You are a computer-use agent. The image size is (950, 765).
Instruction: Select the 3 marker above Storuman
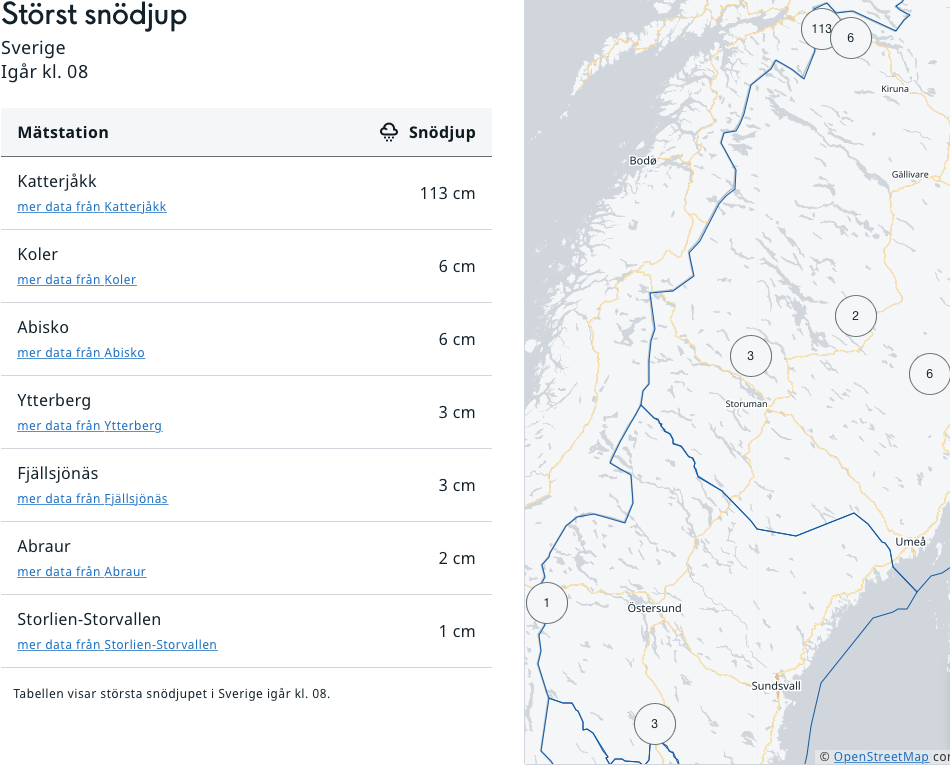(751, 356)
